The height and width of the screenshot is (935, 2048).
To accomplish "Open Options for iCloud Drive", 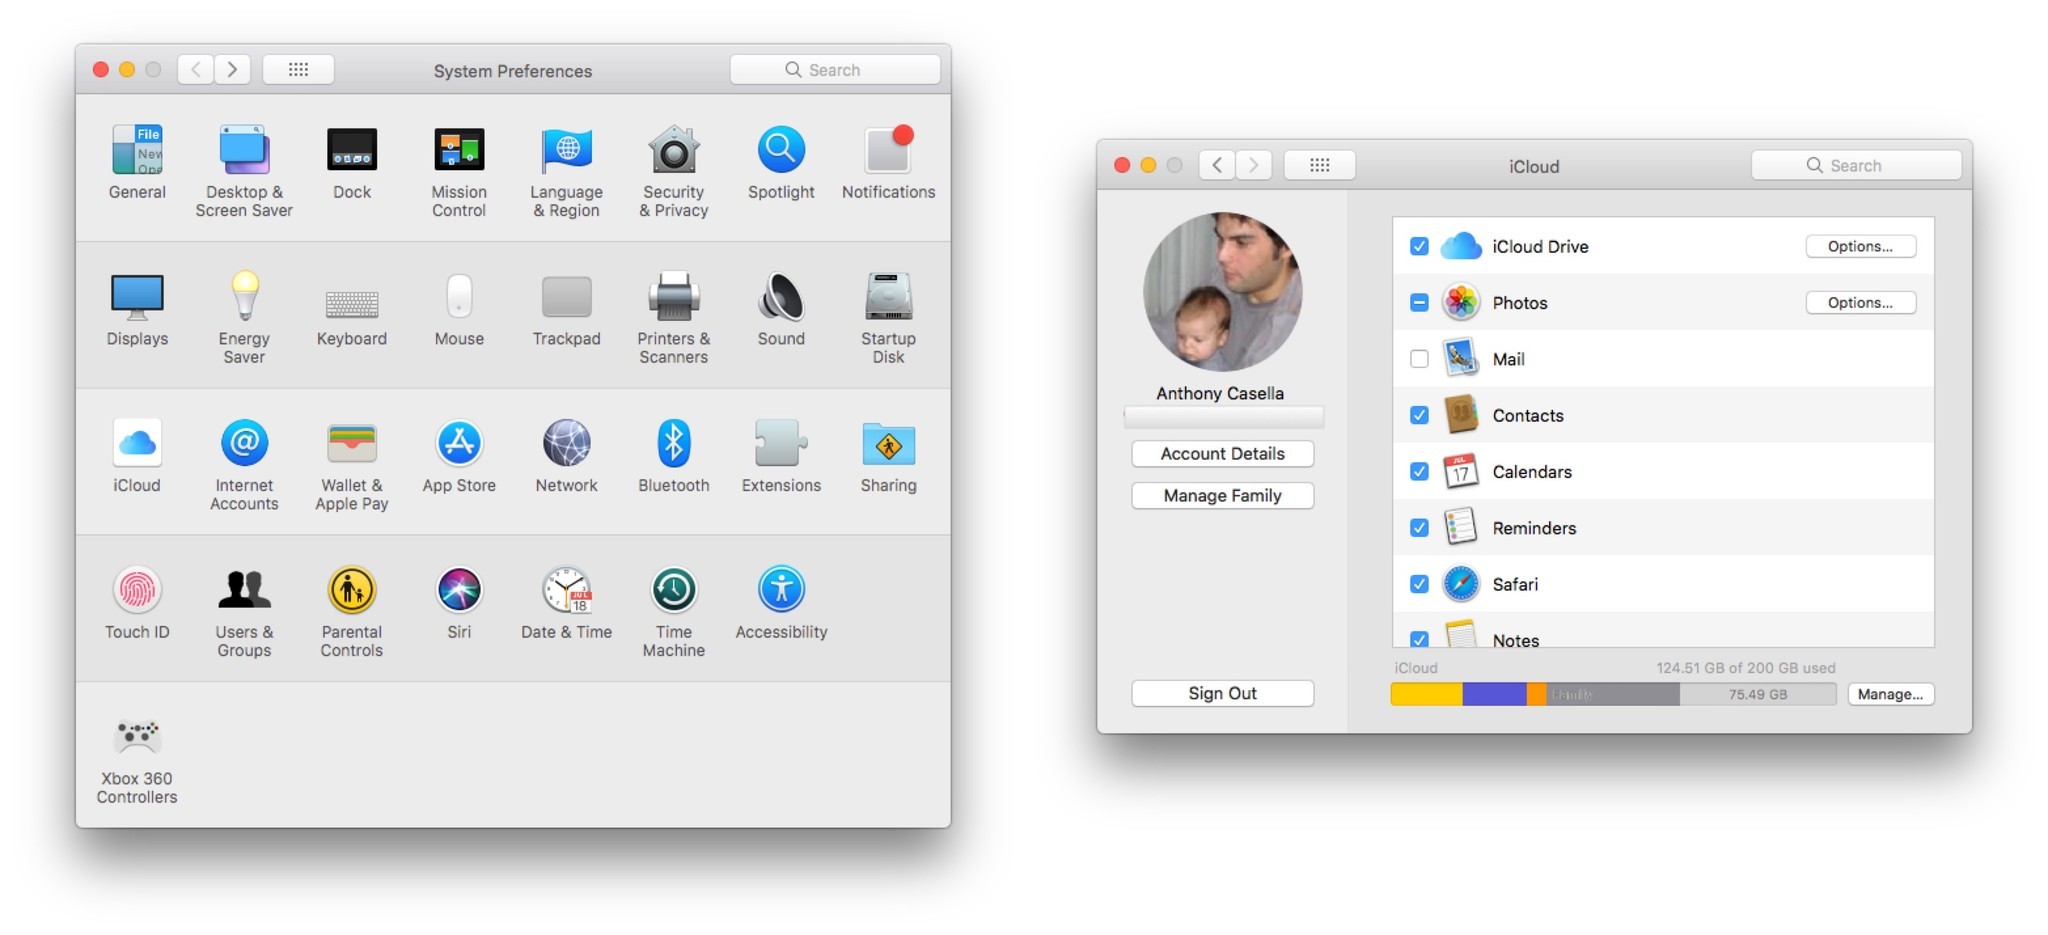I will click(1860, 246).
